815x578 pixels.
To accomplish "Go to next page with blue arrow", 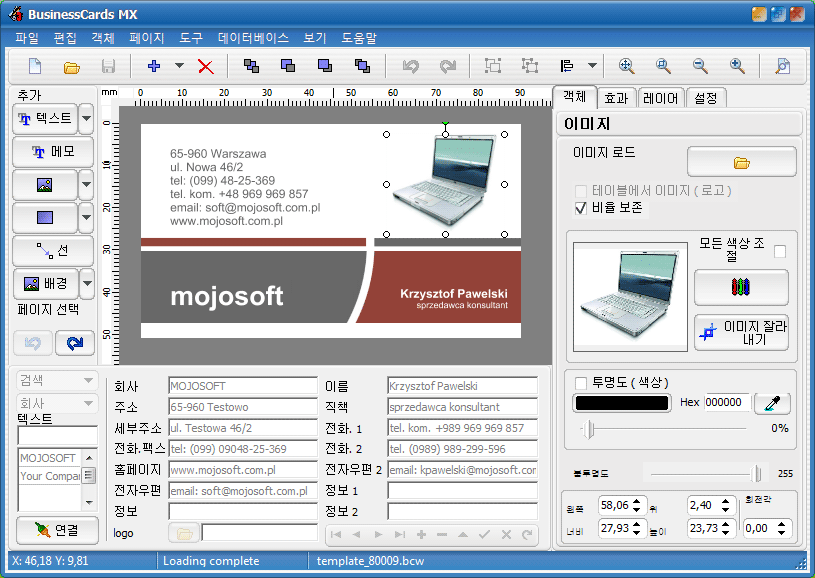I will tap(75, 343).
